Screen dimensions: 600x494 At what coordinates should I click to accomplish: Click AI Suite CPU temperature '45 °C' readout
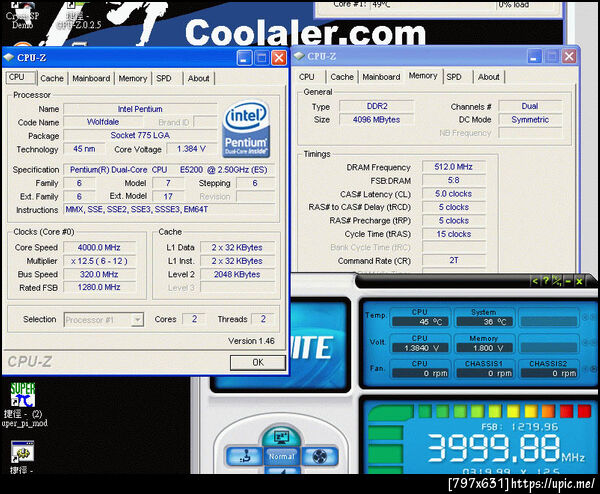click(x=420, y=322)
